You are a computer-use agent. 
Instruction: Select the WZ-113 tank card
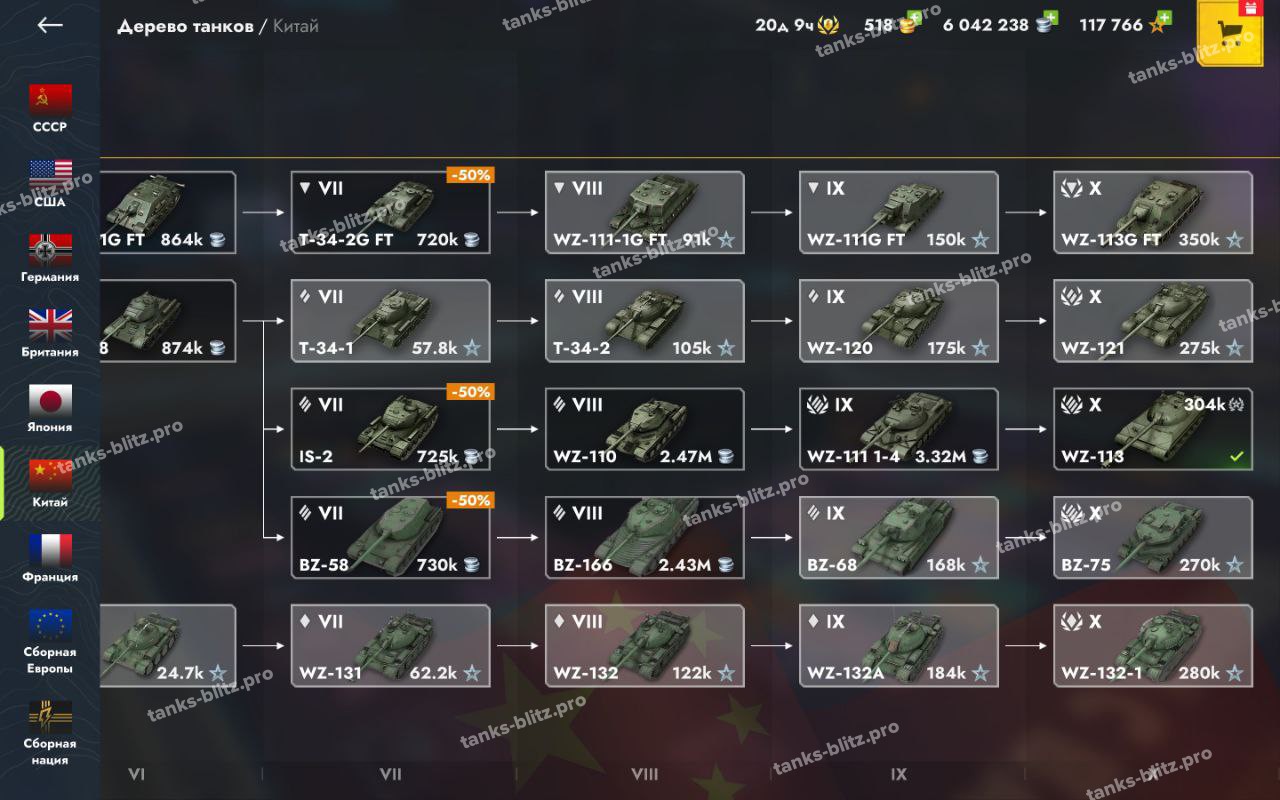1153,429
